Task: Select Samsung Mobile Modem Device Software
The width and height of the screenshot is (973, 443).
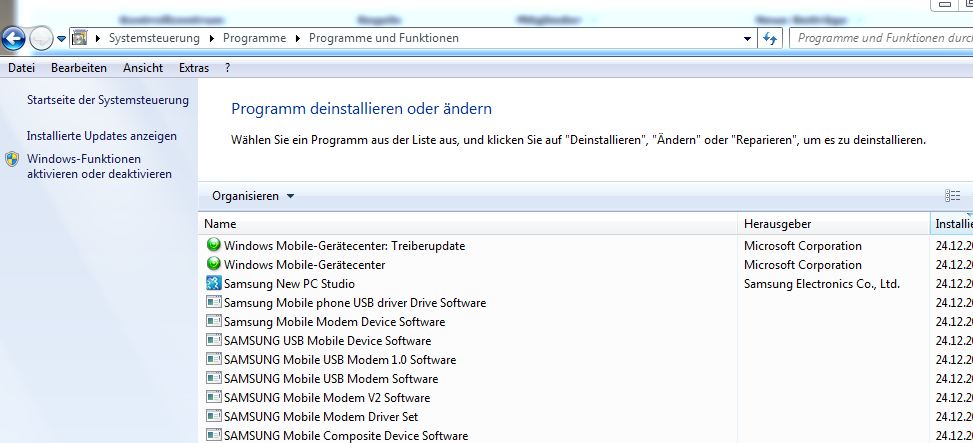Action: pyautogui.click(x=334, y=322)
